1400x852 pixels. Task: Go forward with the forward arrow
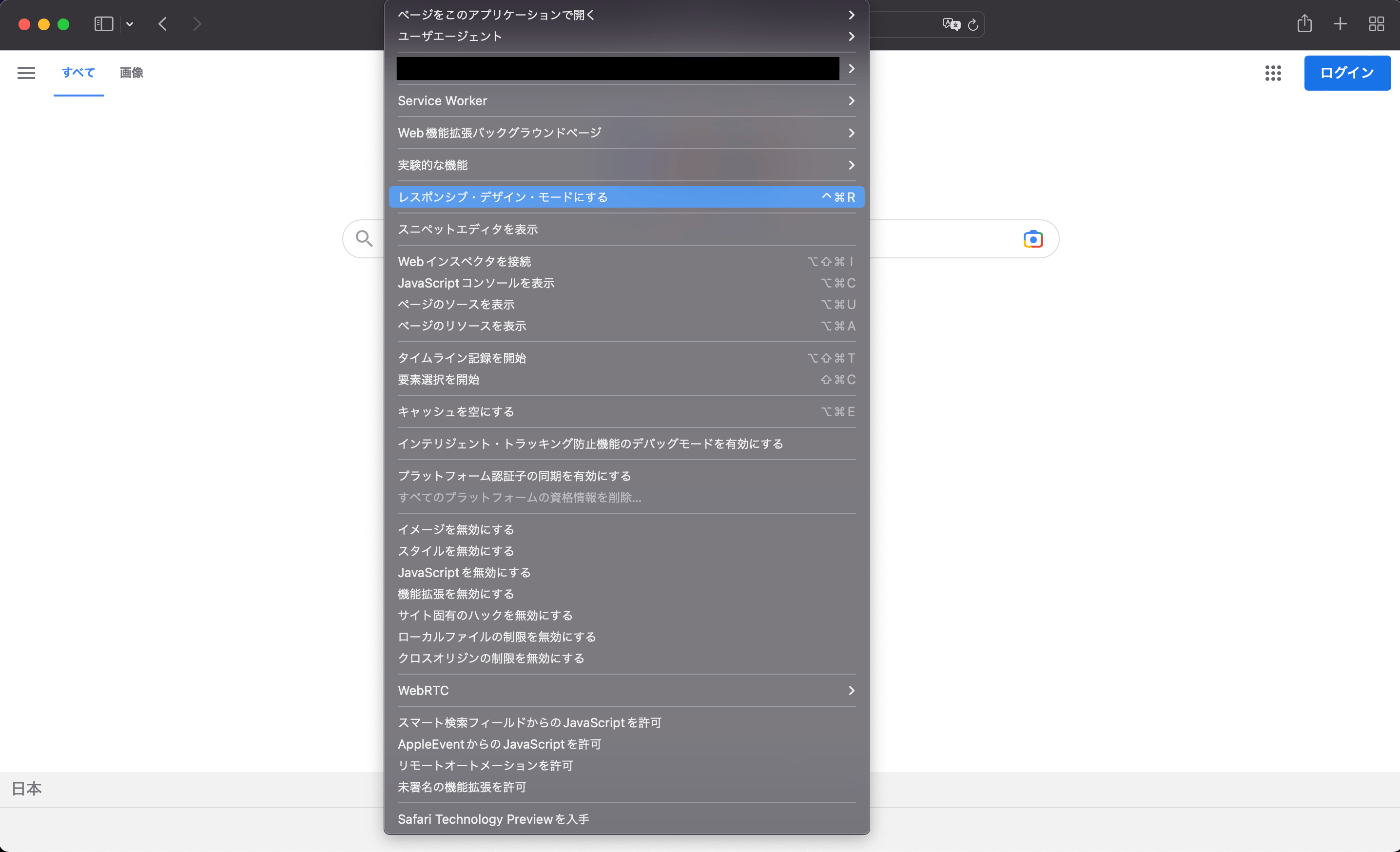point(197,24)
